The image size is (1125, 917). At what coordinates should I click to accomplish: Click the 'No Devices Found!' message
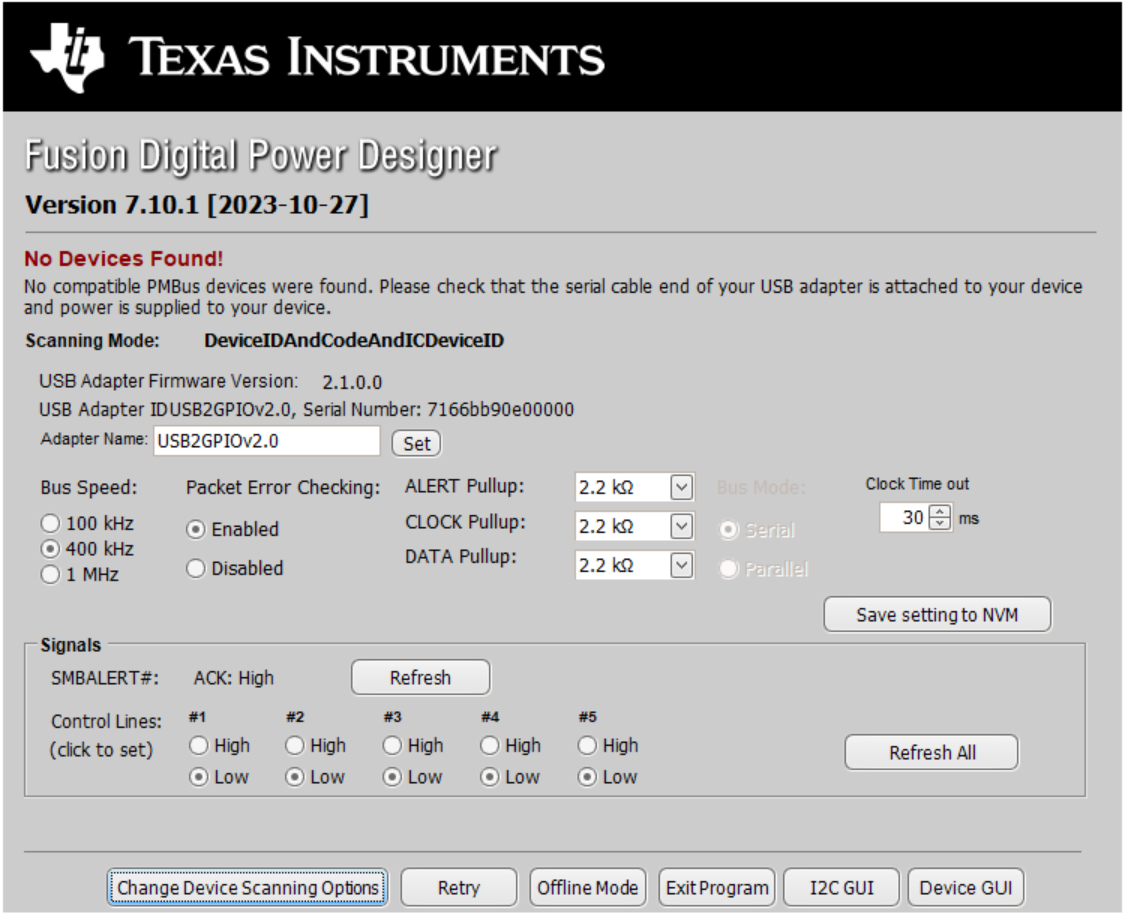[124, 259]
